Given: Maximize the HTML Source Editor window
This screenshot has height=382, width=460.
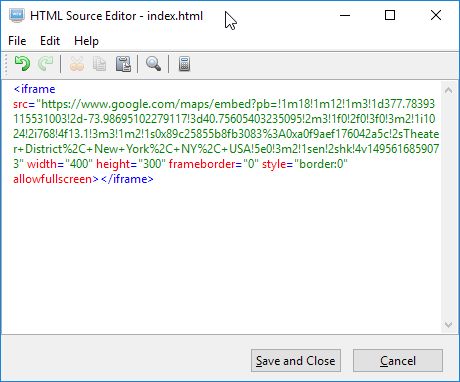Looking at the screenshot, I should 390,15.
